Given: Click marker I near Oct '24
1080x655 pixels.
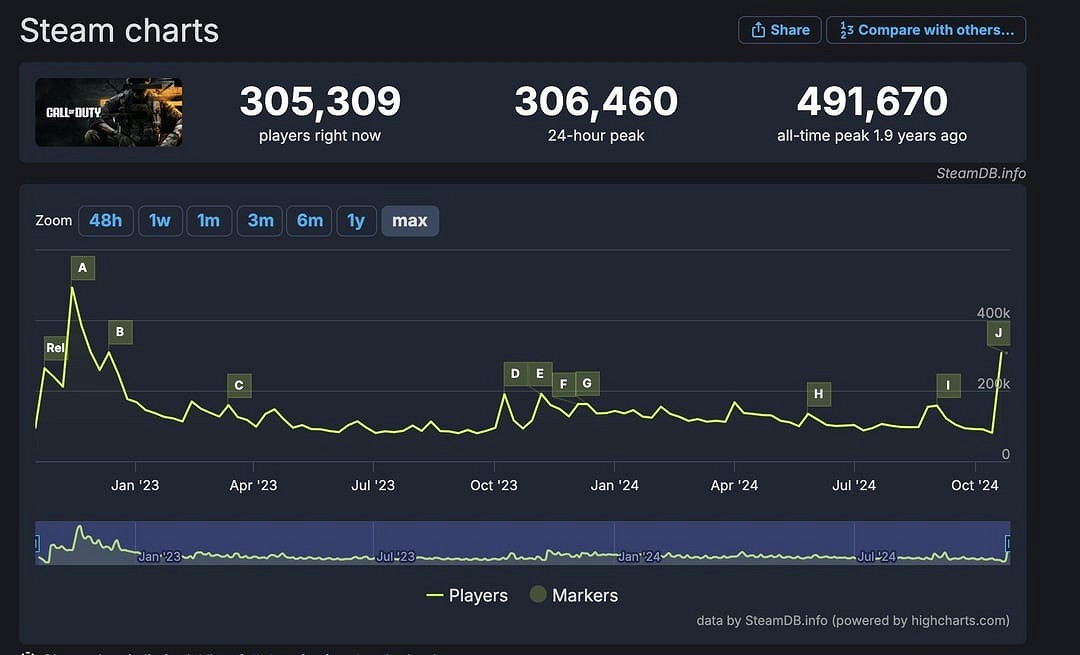Looking at the screenshot, I should pyautogui.click(x=948, y=385).
